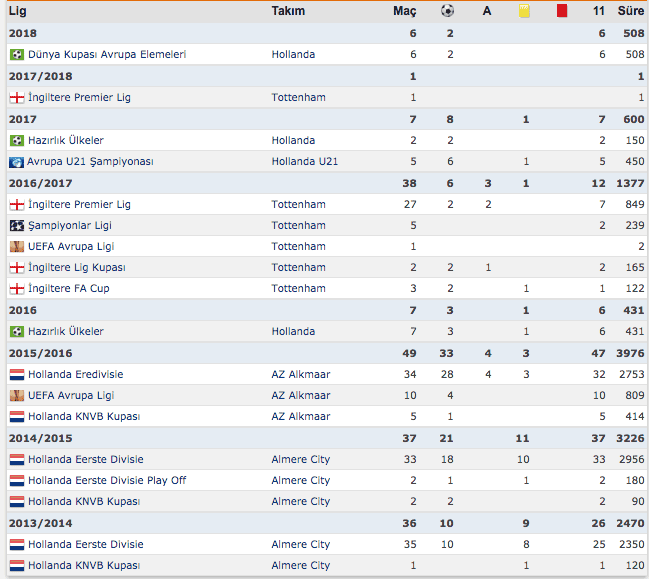Screen dimensions: 649x579
Task: Open Hollanda Eerste Divisie Play Off link
Action: click(107, 480)
